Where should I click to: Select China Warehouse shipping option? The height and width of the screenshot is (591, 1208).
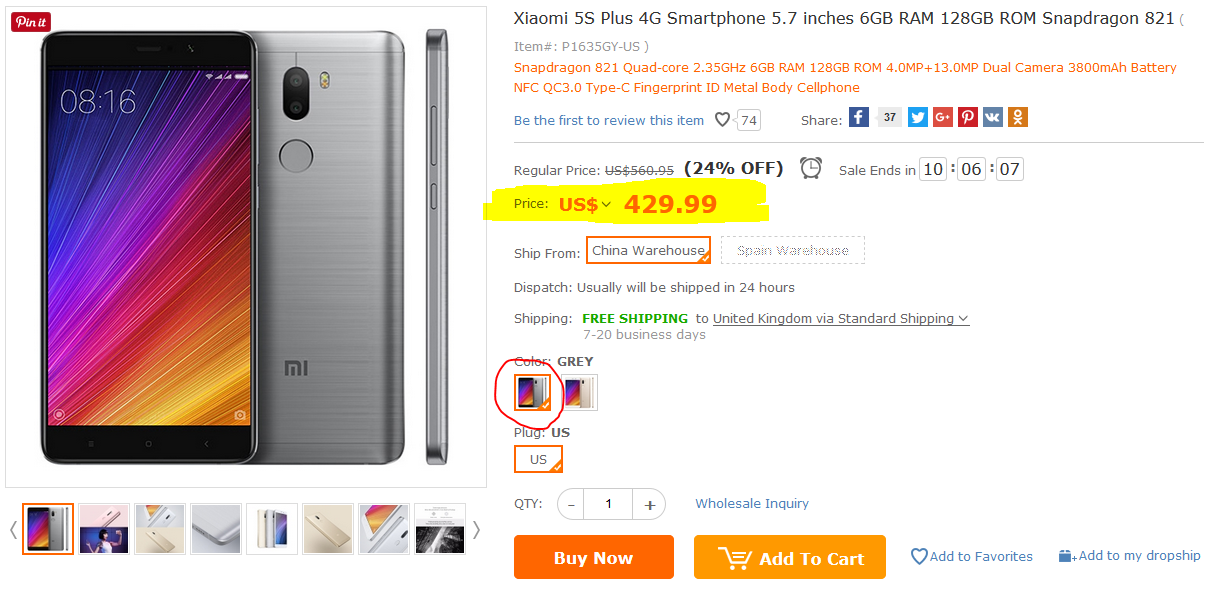click(x=648, y=250)
